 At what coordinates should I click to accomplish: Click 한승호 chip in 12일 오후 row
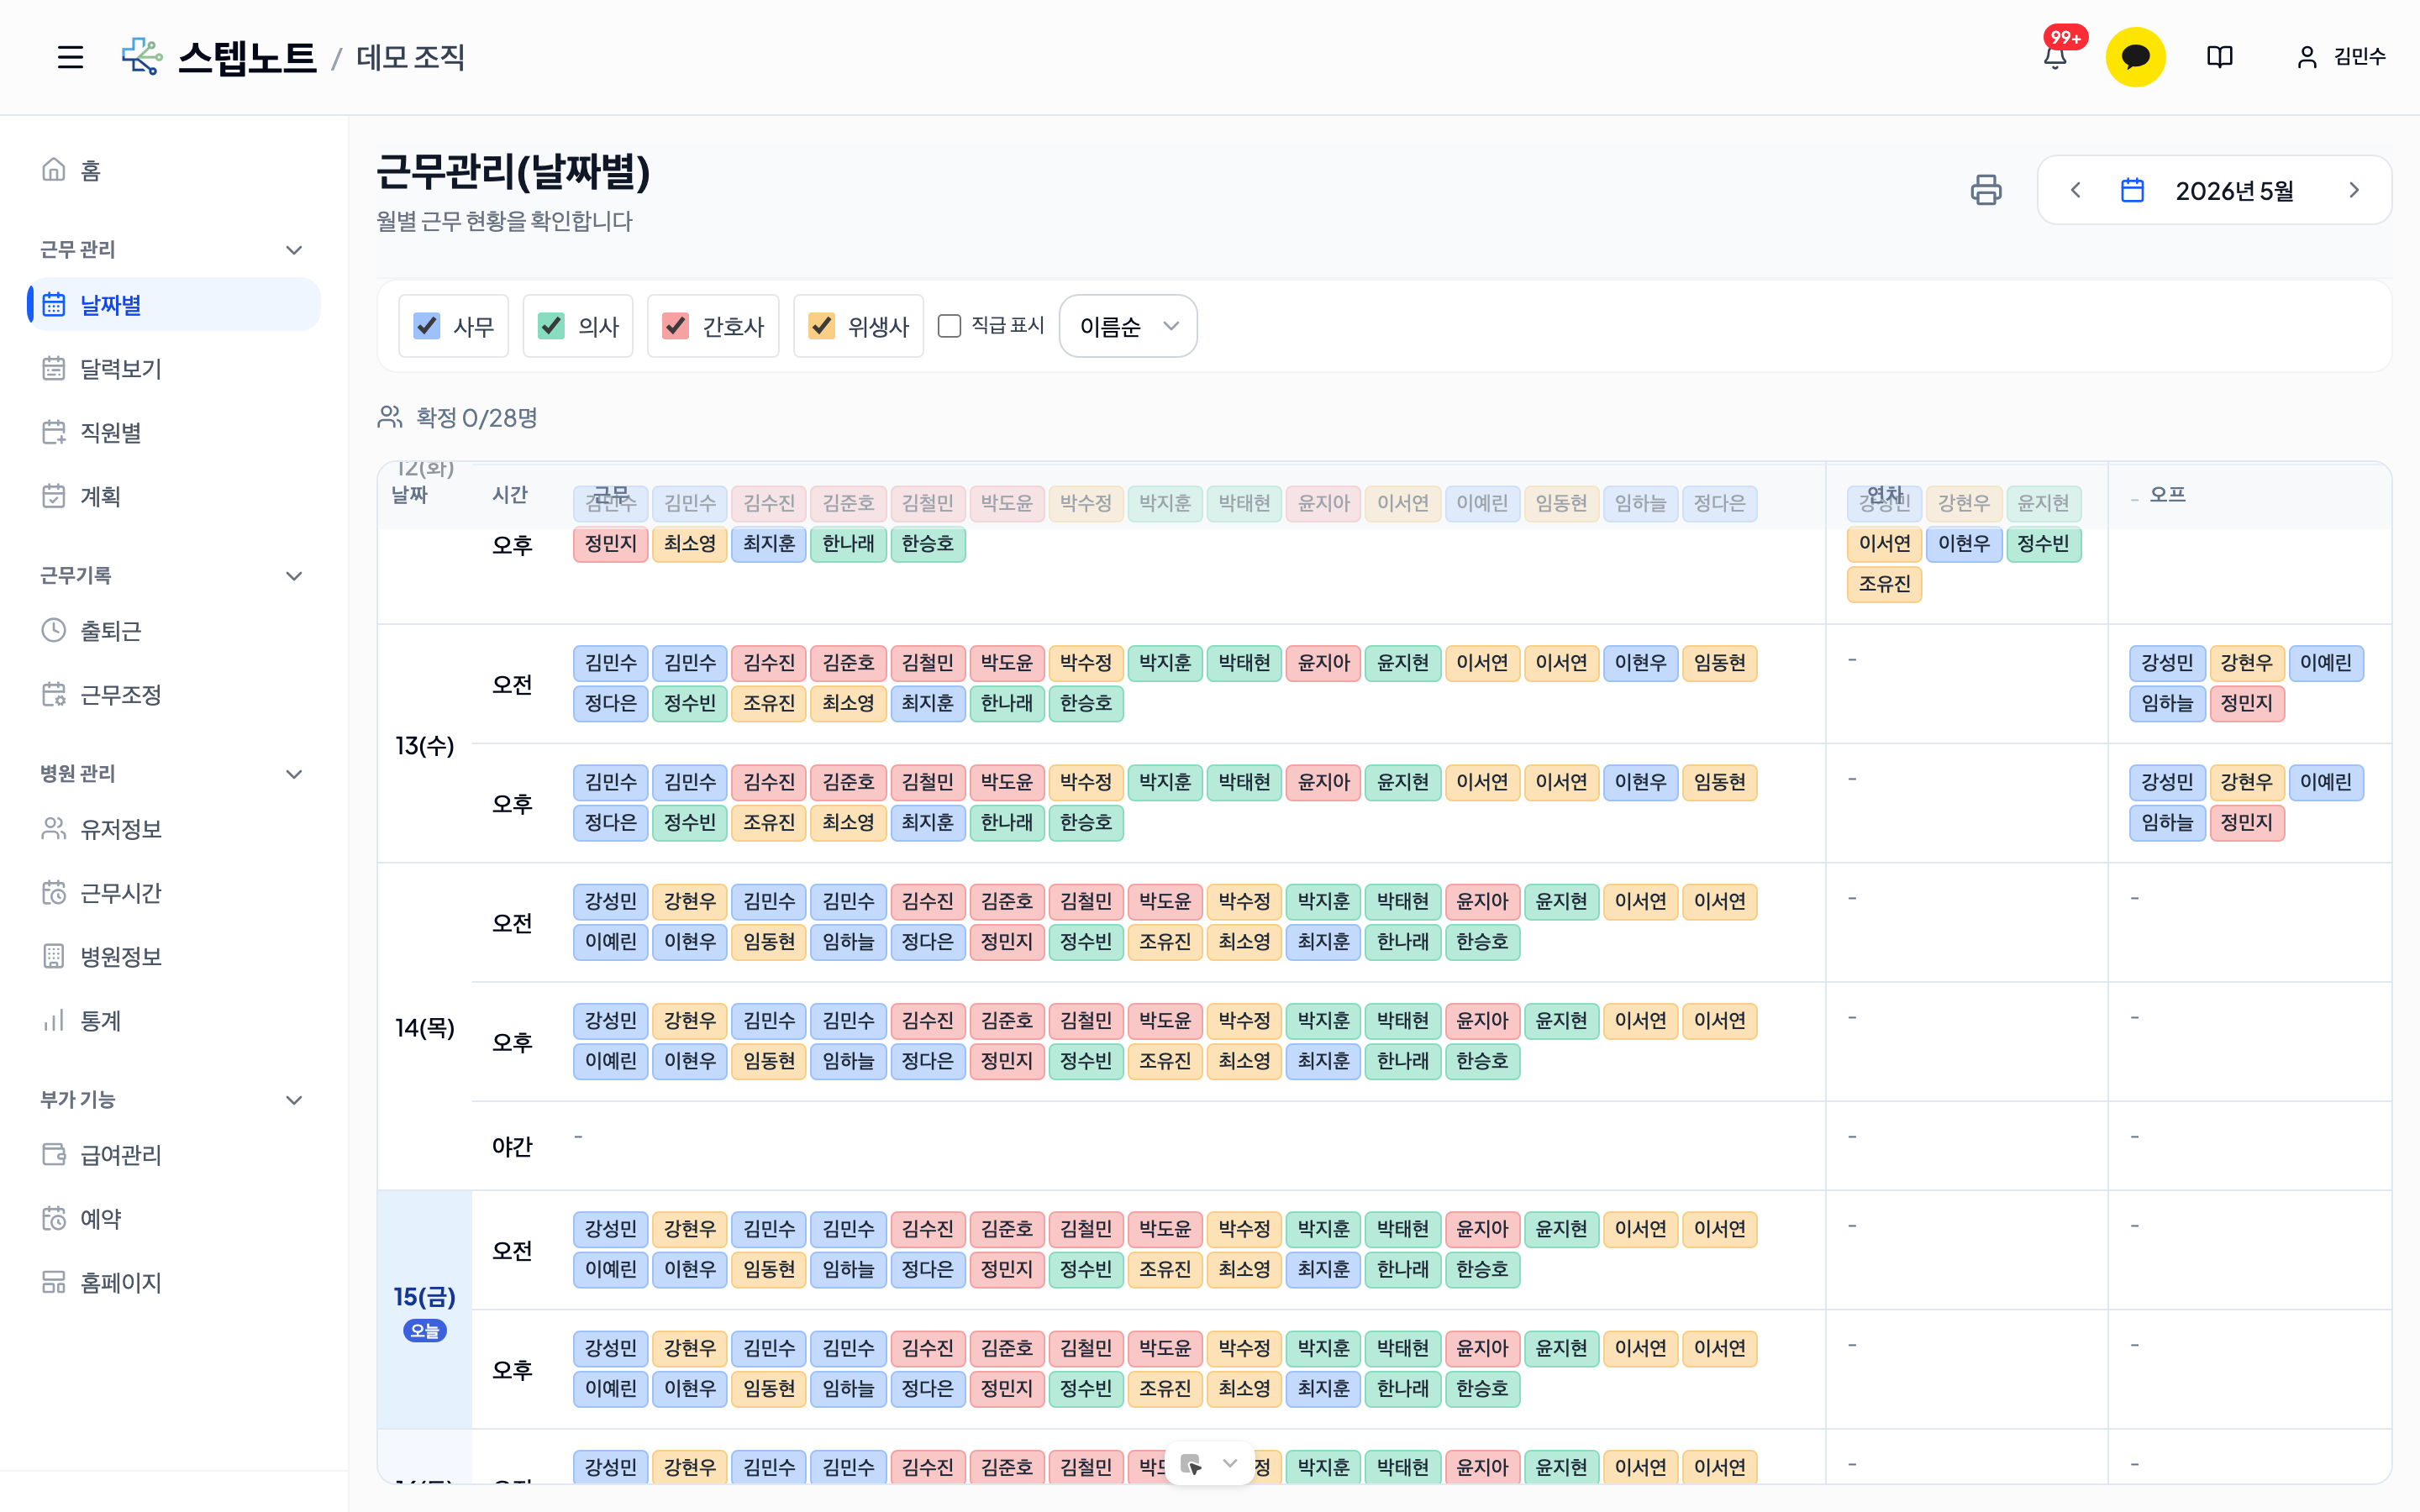pos(927,543)
